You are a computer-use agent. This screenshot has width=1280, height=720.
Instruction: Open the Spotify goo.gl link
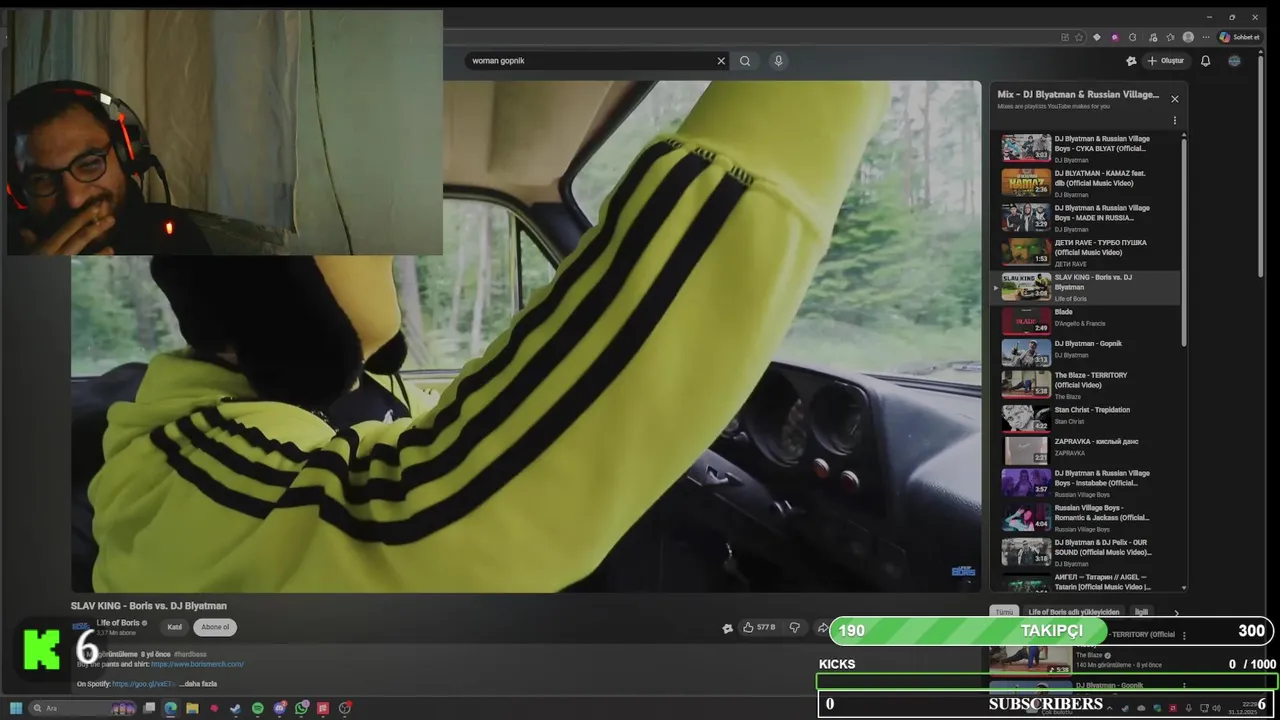(144, 684)
